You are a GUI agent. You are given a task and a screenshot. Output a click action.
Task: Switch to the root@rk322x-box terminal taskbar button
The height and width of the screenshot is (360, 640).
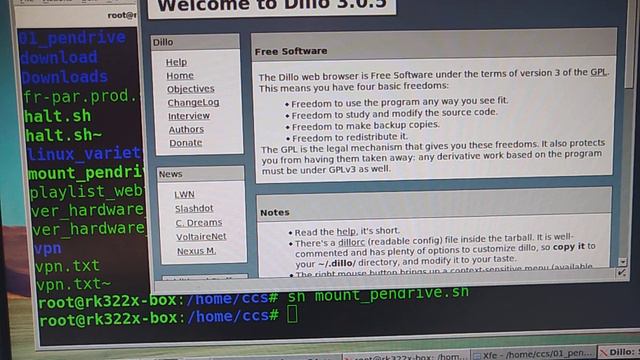(406, 356)
